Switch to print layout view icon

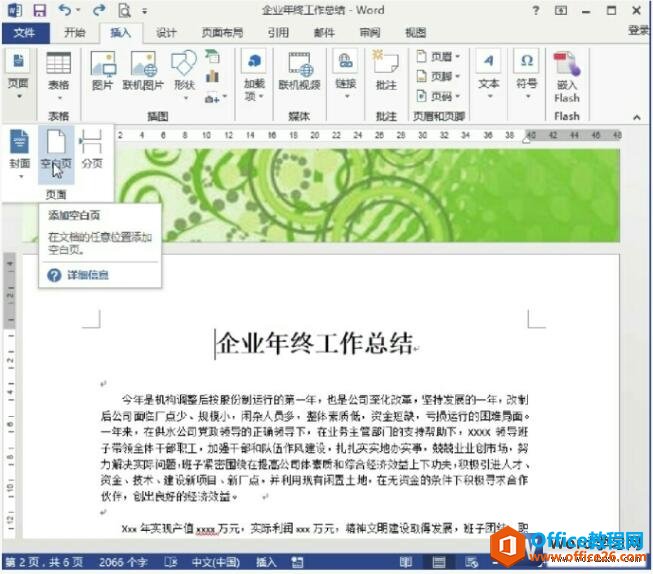click(x=439, y=562)
